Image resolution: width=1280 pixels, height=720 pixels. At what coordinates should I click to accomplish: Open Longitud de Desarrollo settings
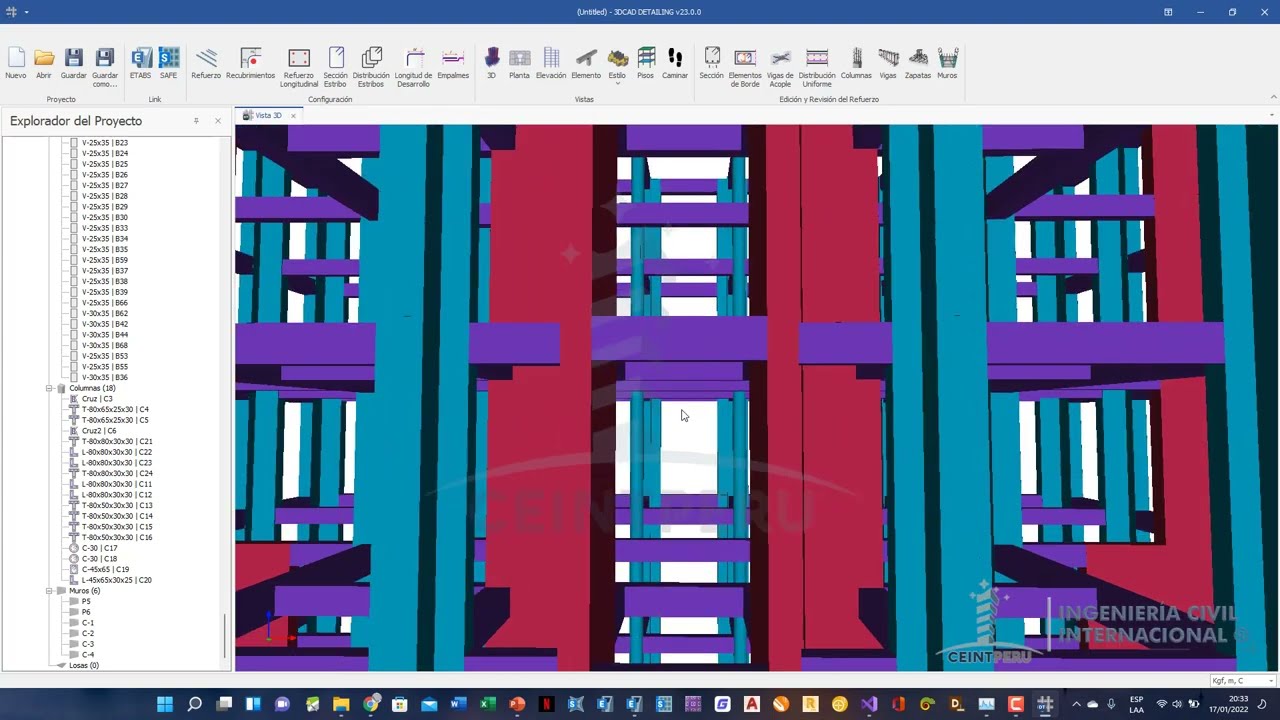414,68
